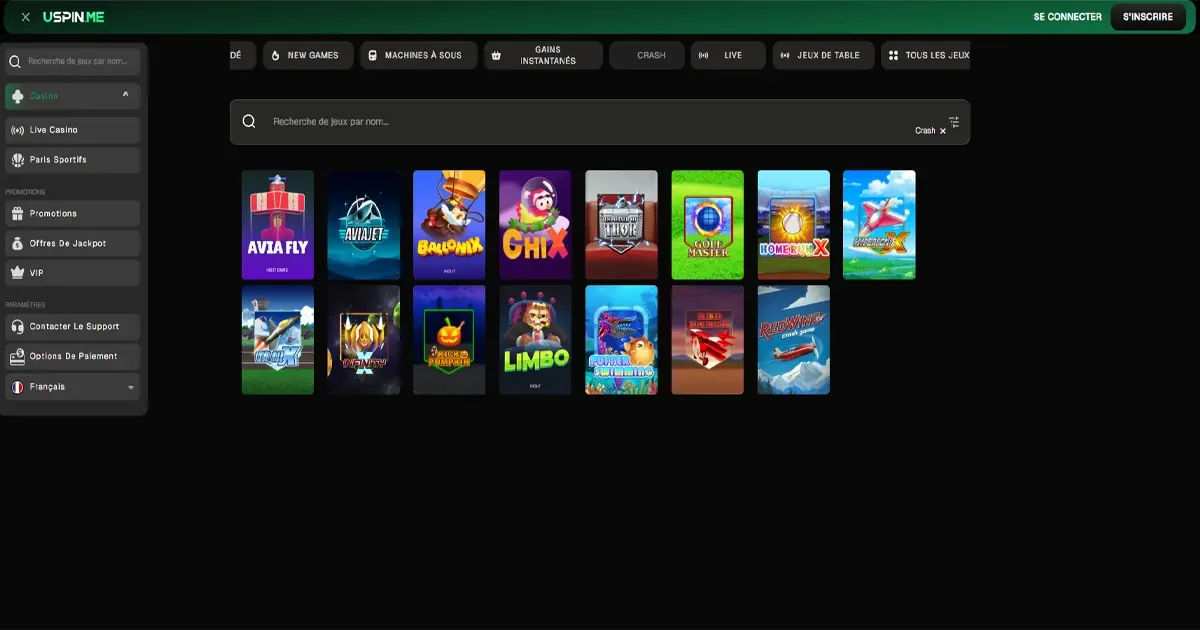Click the Live tab broadcast icon
This screenshot has height=630, width=1200.
(x=703, y=55)
